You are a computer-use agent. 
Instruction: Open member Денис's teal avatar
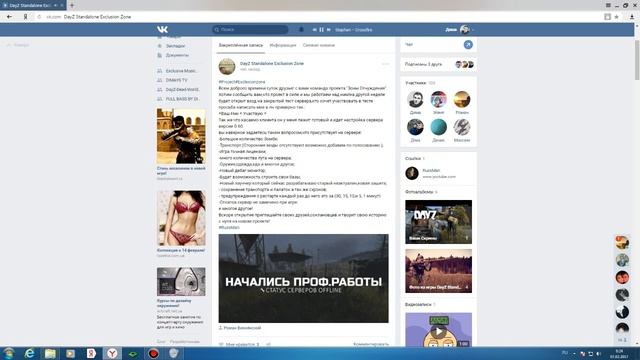pos(438,127)
